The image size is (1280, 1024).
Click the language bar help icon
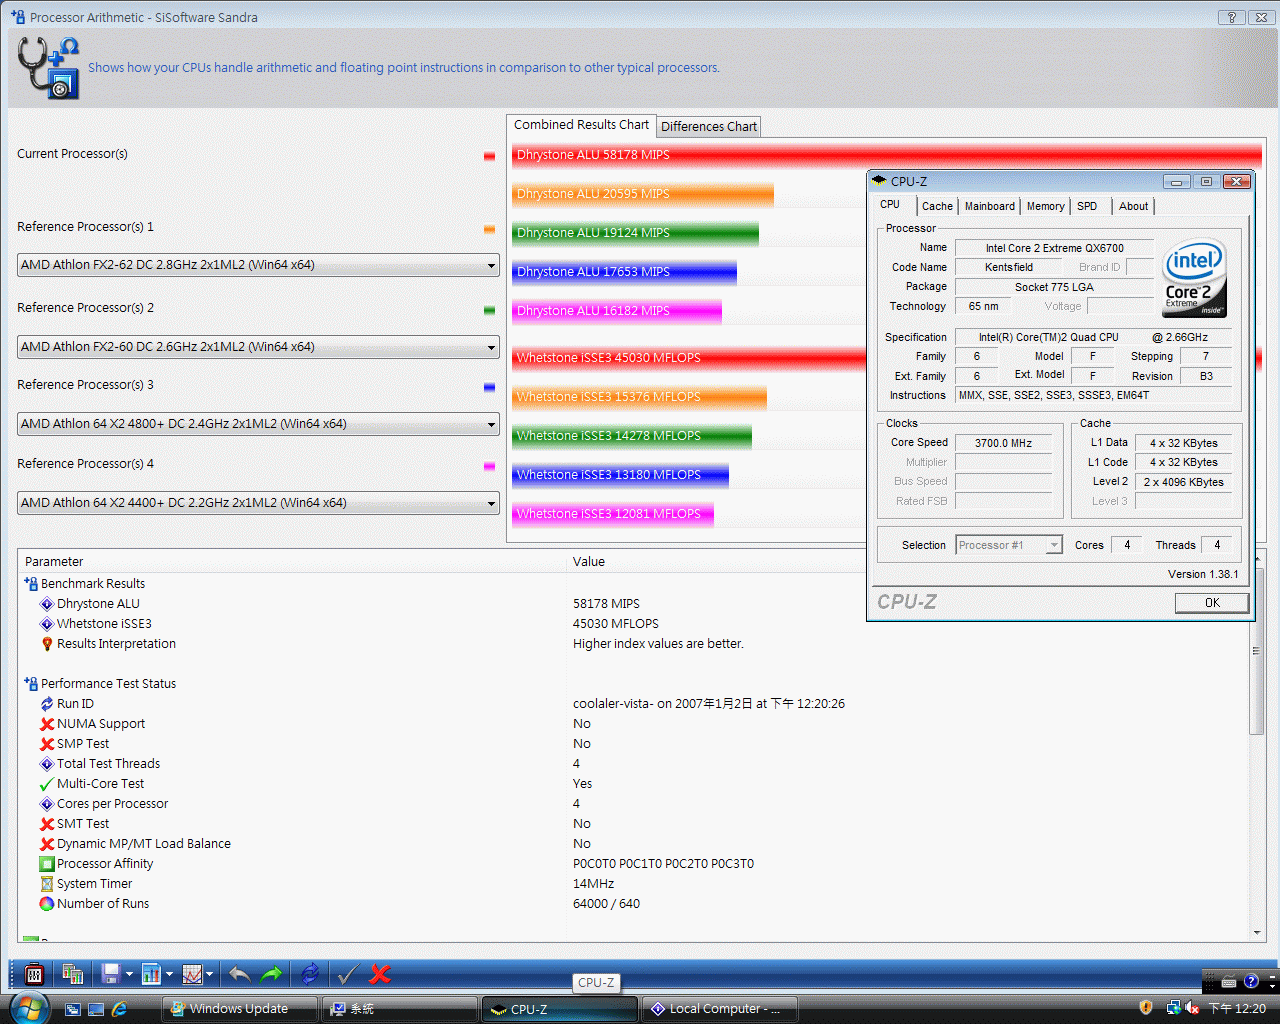[x=1251, y=981]
